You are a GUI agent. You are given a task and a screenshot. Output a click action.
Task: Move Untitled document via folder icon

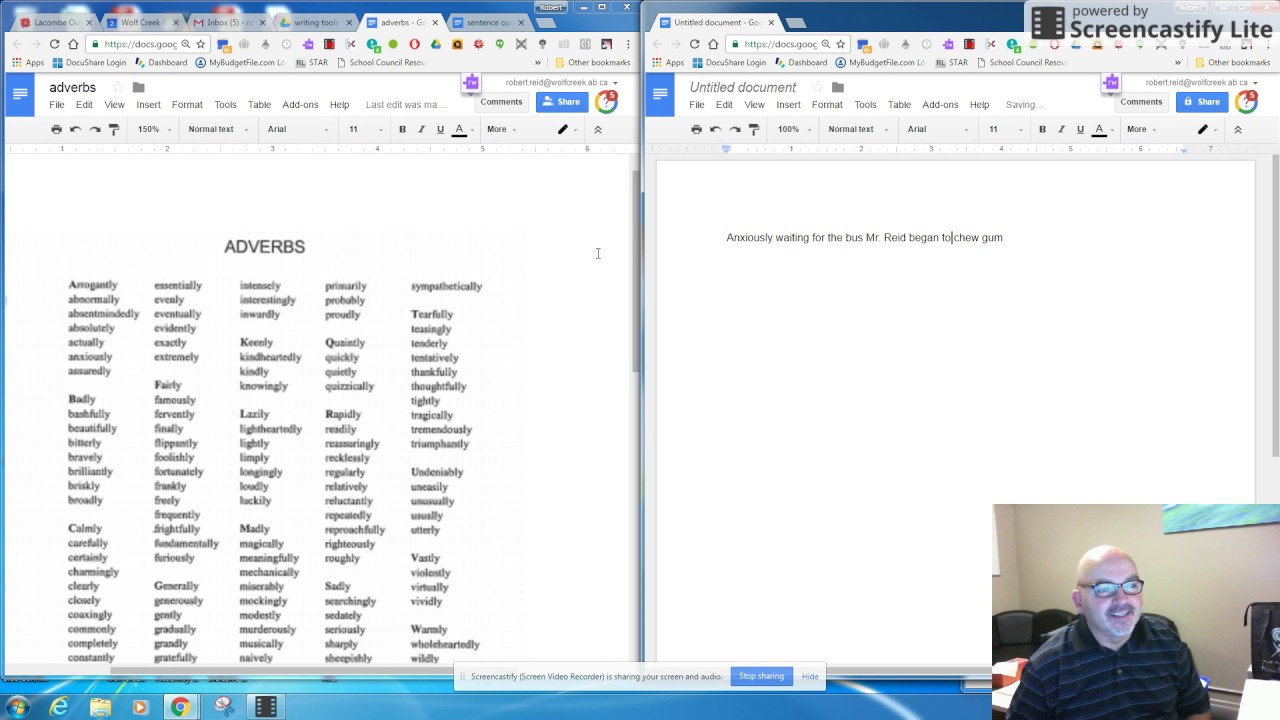[x=838, y=87]
